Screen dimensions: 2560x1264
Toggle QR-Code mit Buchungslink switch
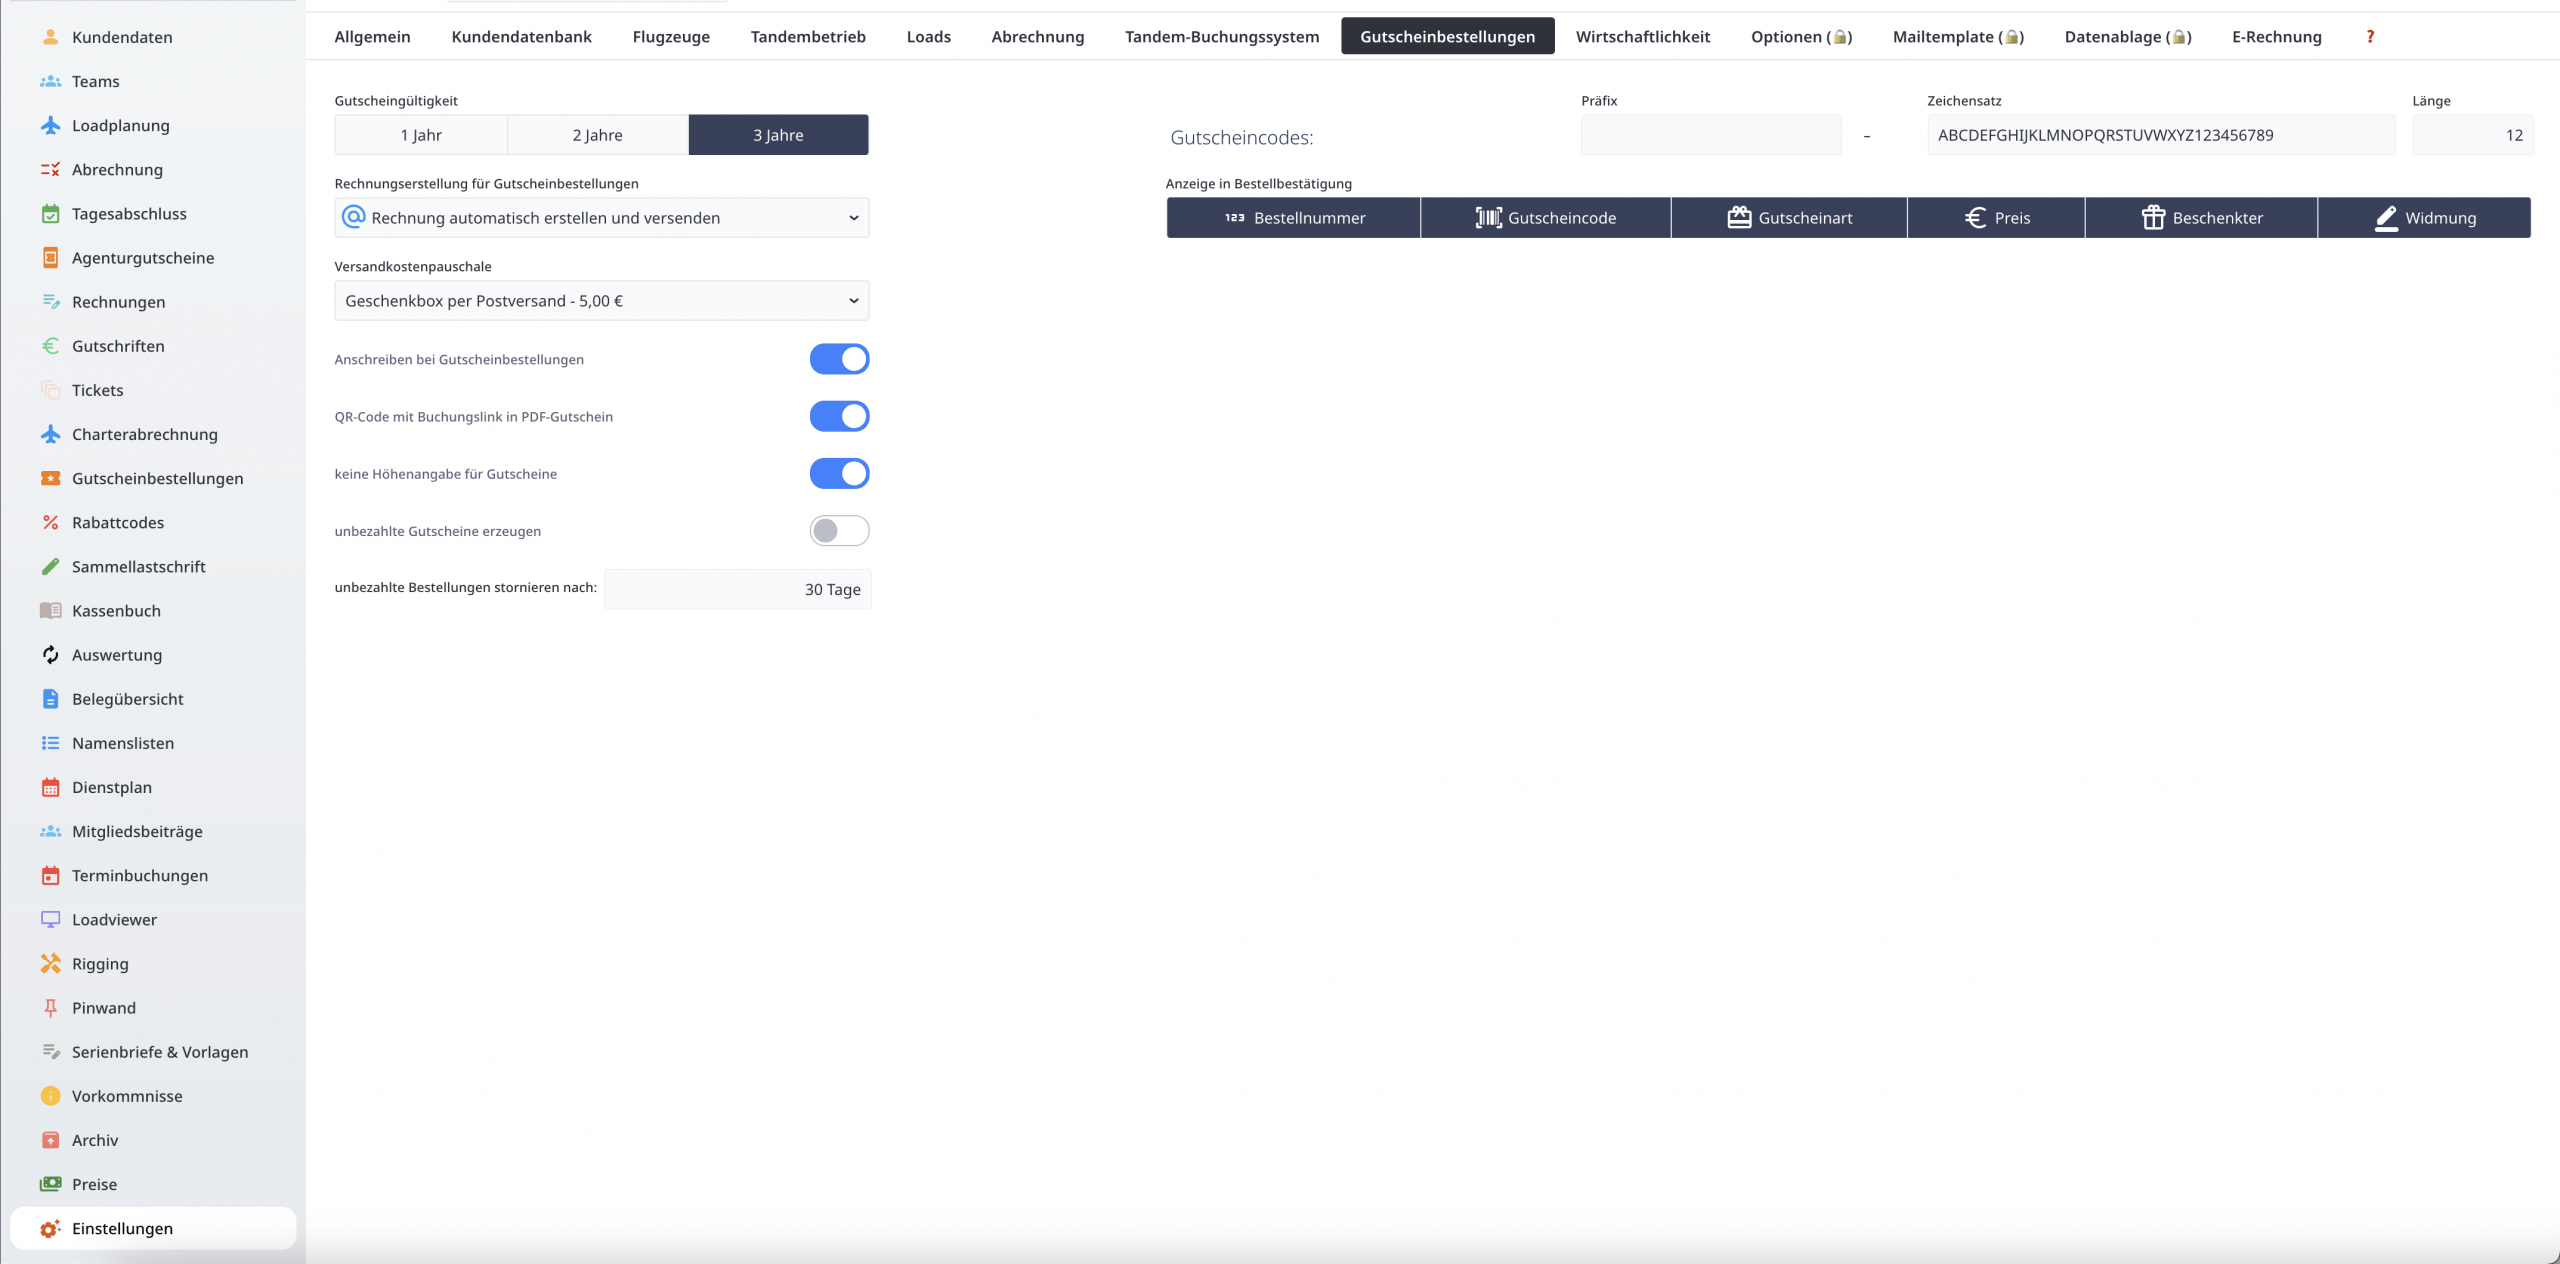(x=839, y=416)
